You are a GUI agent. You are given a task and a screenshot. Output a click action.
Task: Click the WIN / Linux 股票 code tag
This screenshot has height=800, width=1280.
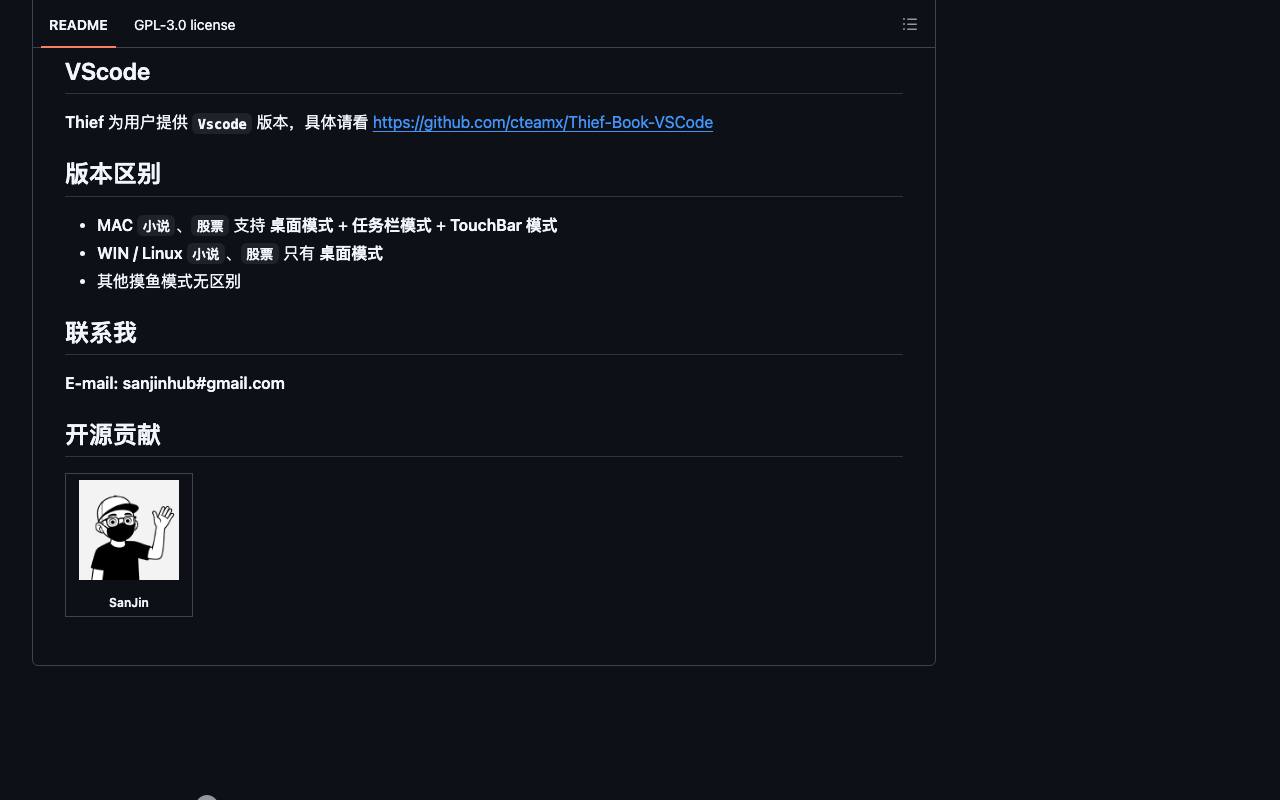point(259,254)
